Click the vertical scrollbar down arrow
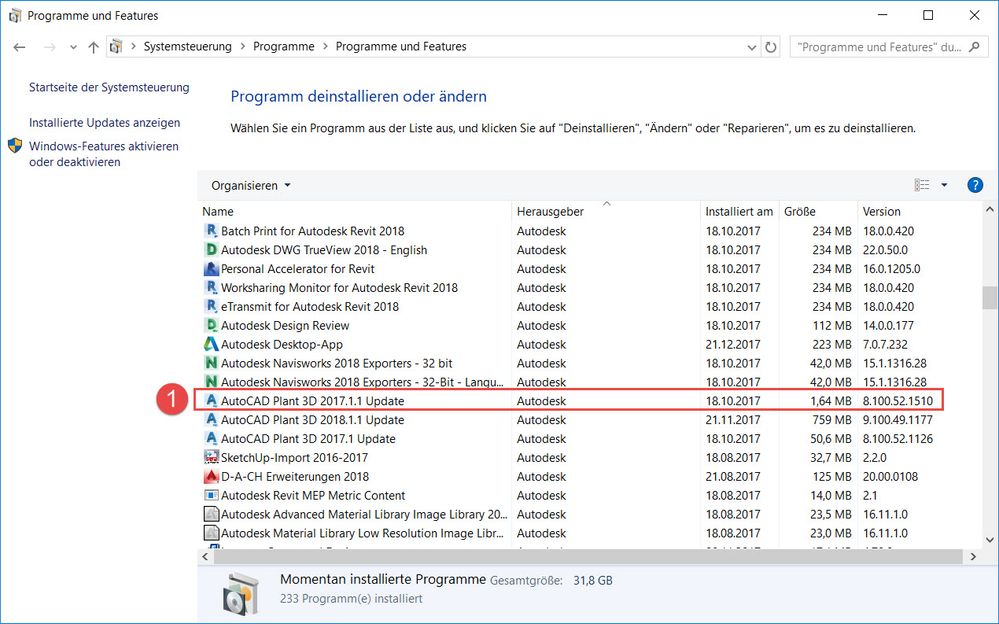999x624 pixels. pos(989,540)
